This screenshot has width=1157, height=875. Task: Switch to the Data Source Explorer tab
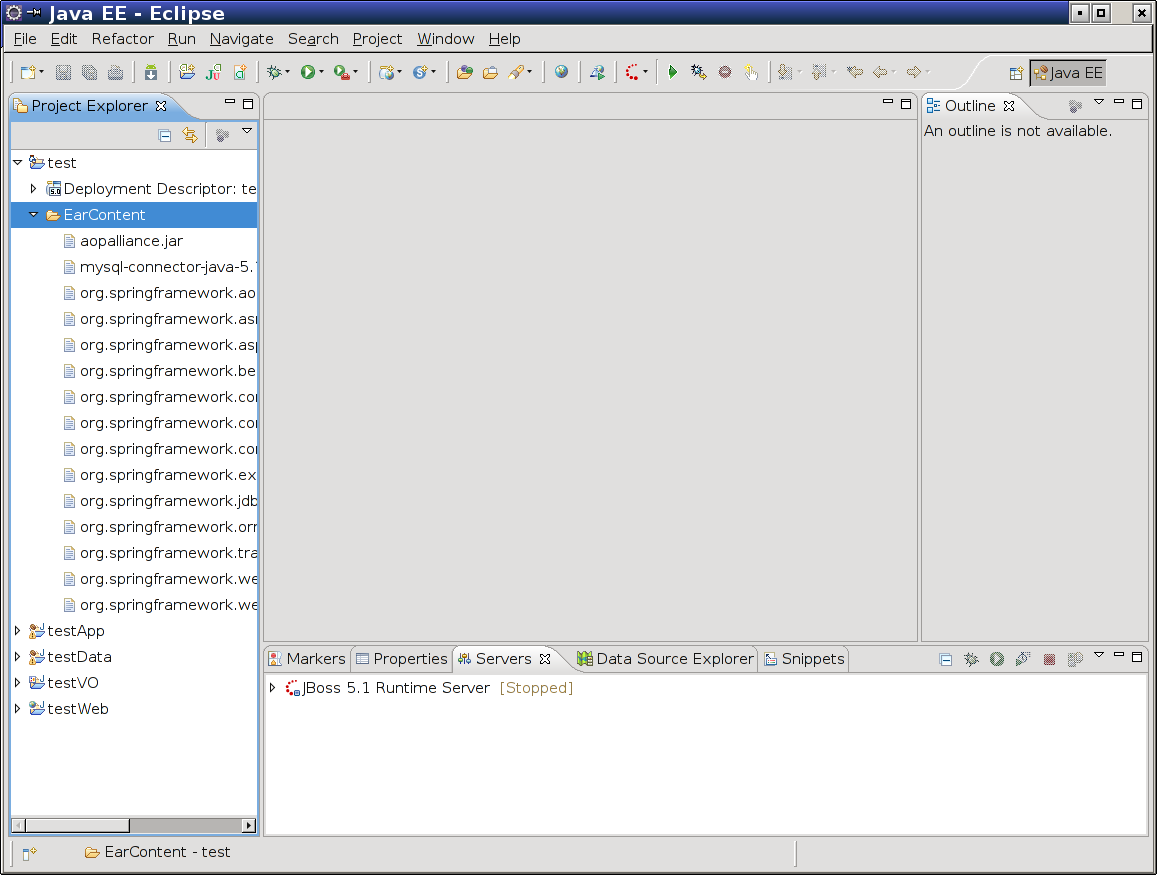click(665, 659)
